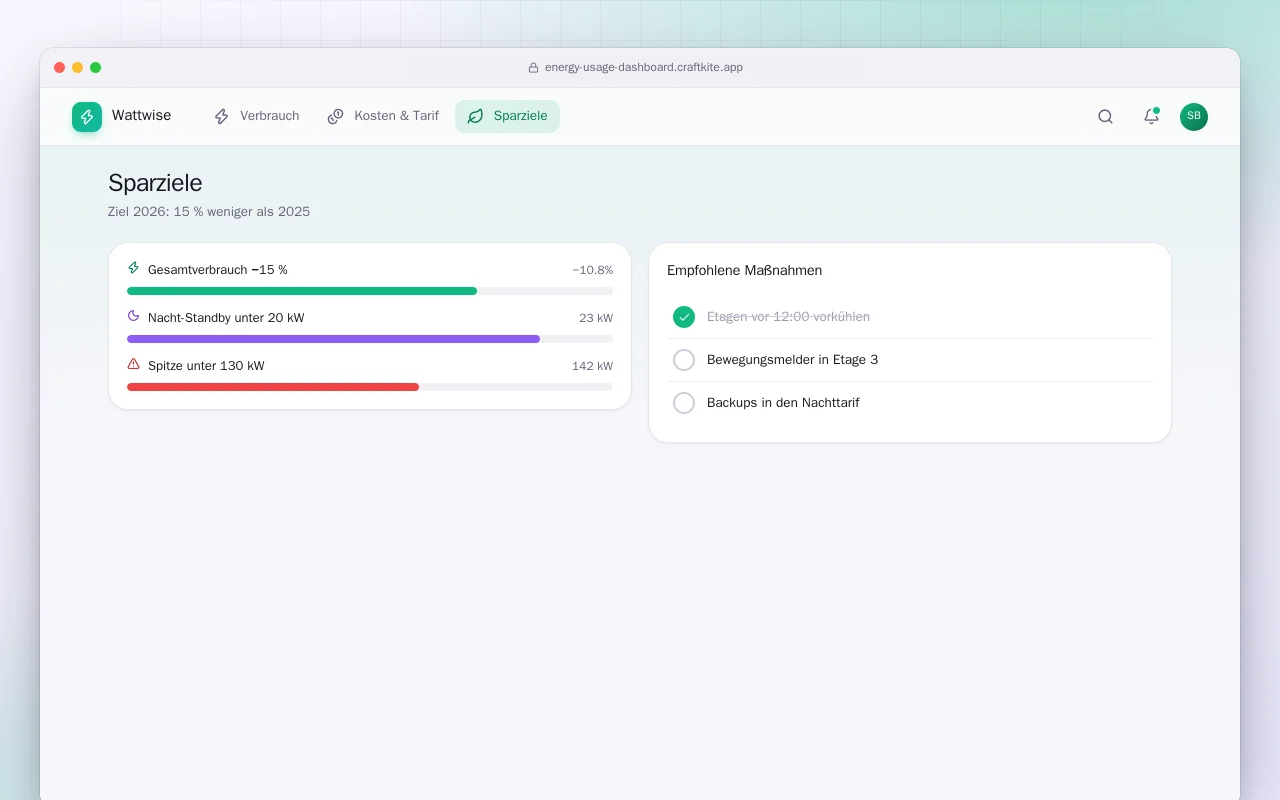
Task: Click 'Ziel 2026: 15 % weniger als 2025'
Action: pos(209,212)
